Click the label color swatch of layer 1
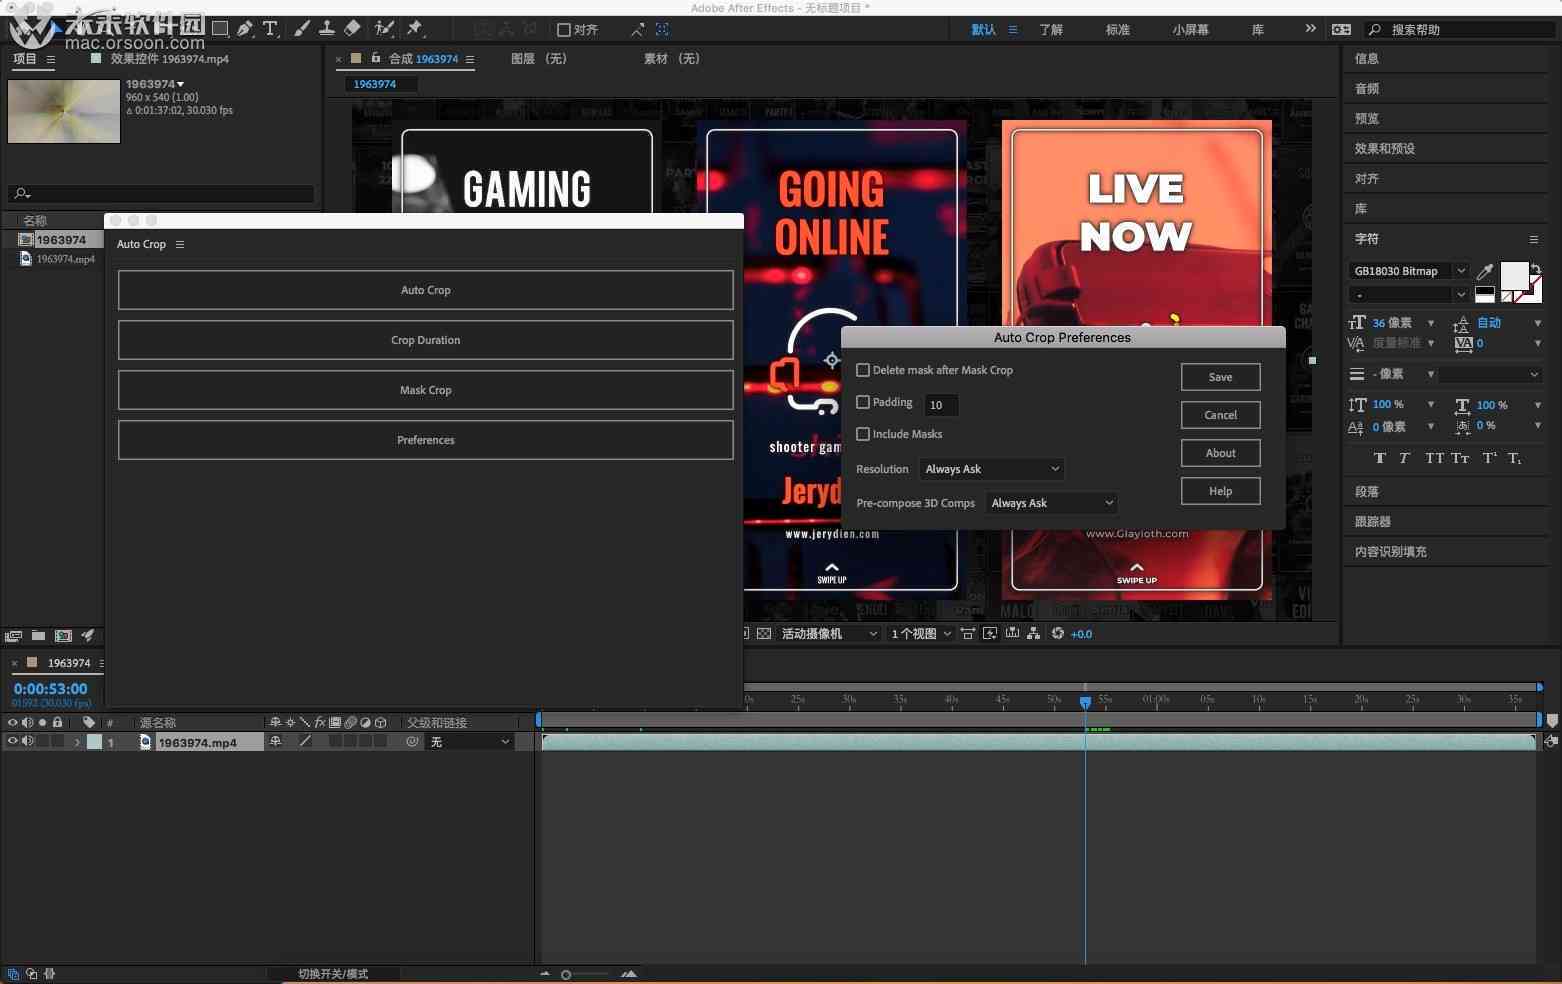1562x984 pixels. coord(95,742)
